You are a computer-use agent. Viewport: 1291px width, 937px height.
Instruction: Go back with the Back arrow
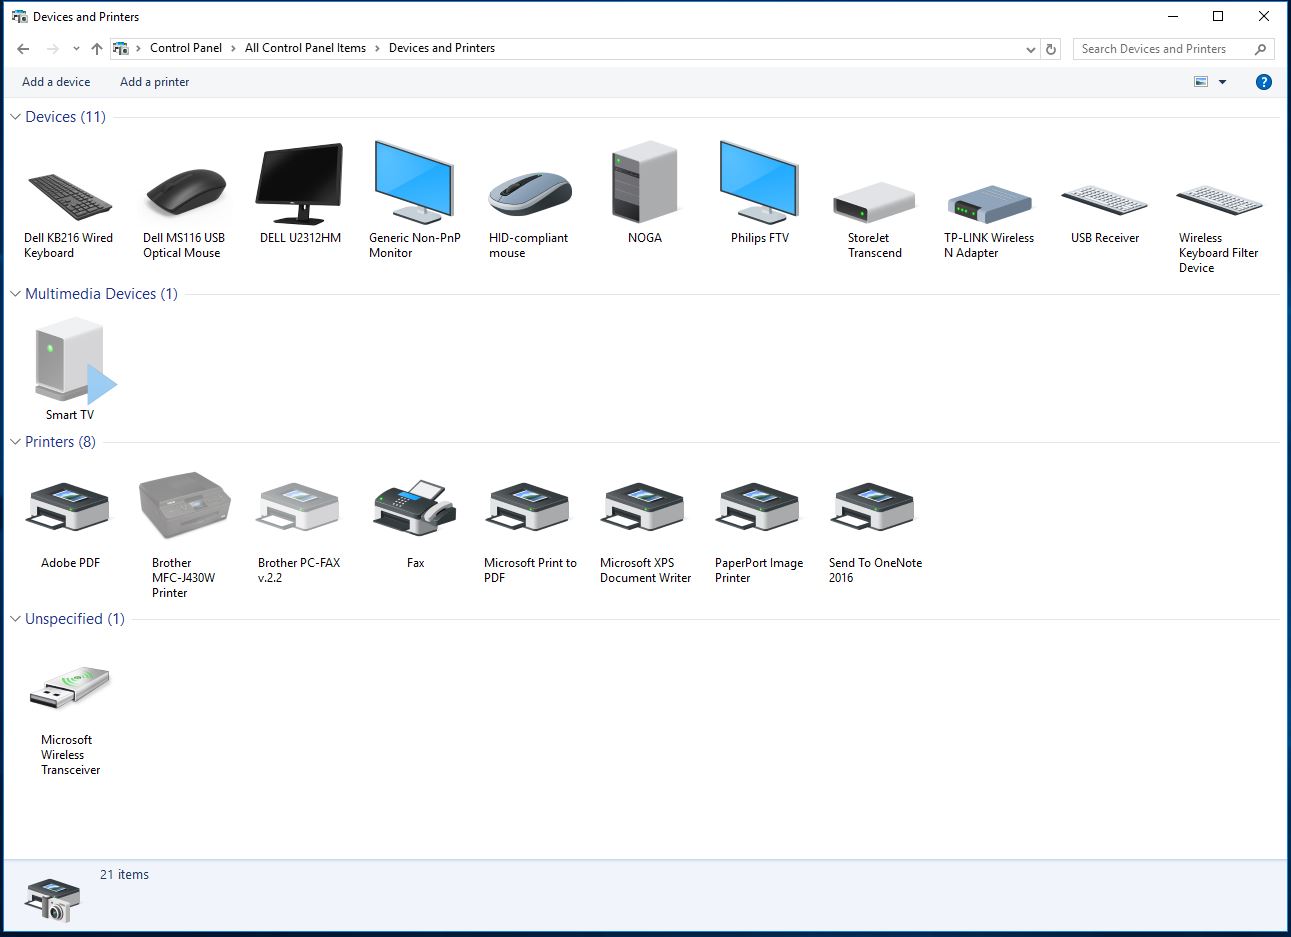23,48
